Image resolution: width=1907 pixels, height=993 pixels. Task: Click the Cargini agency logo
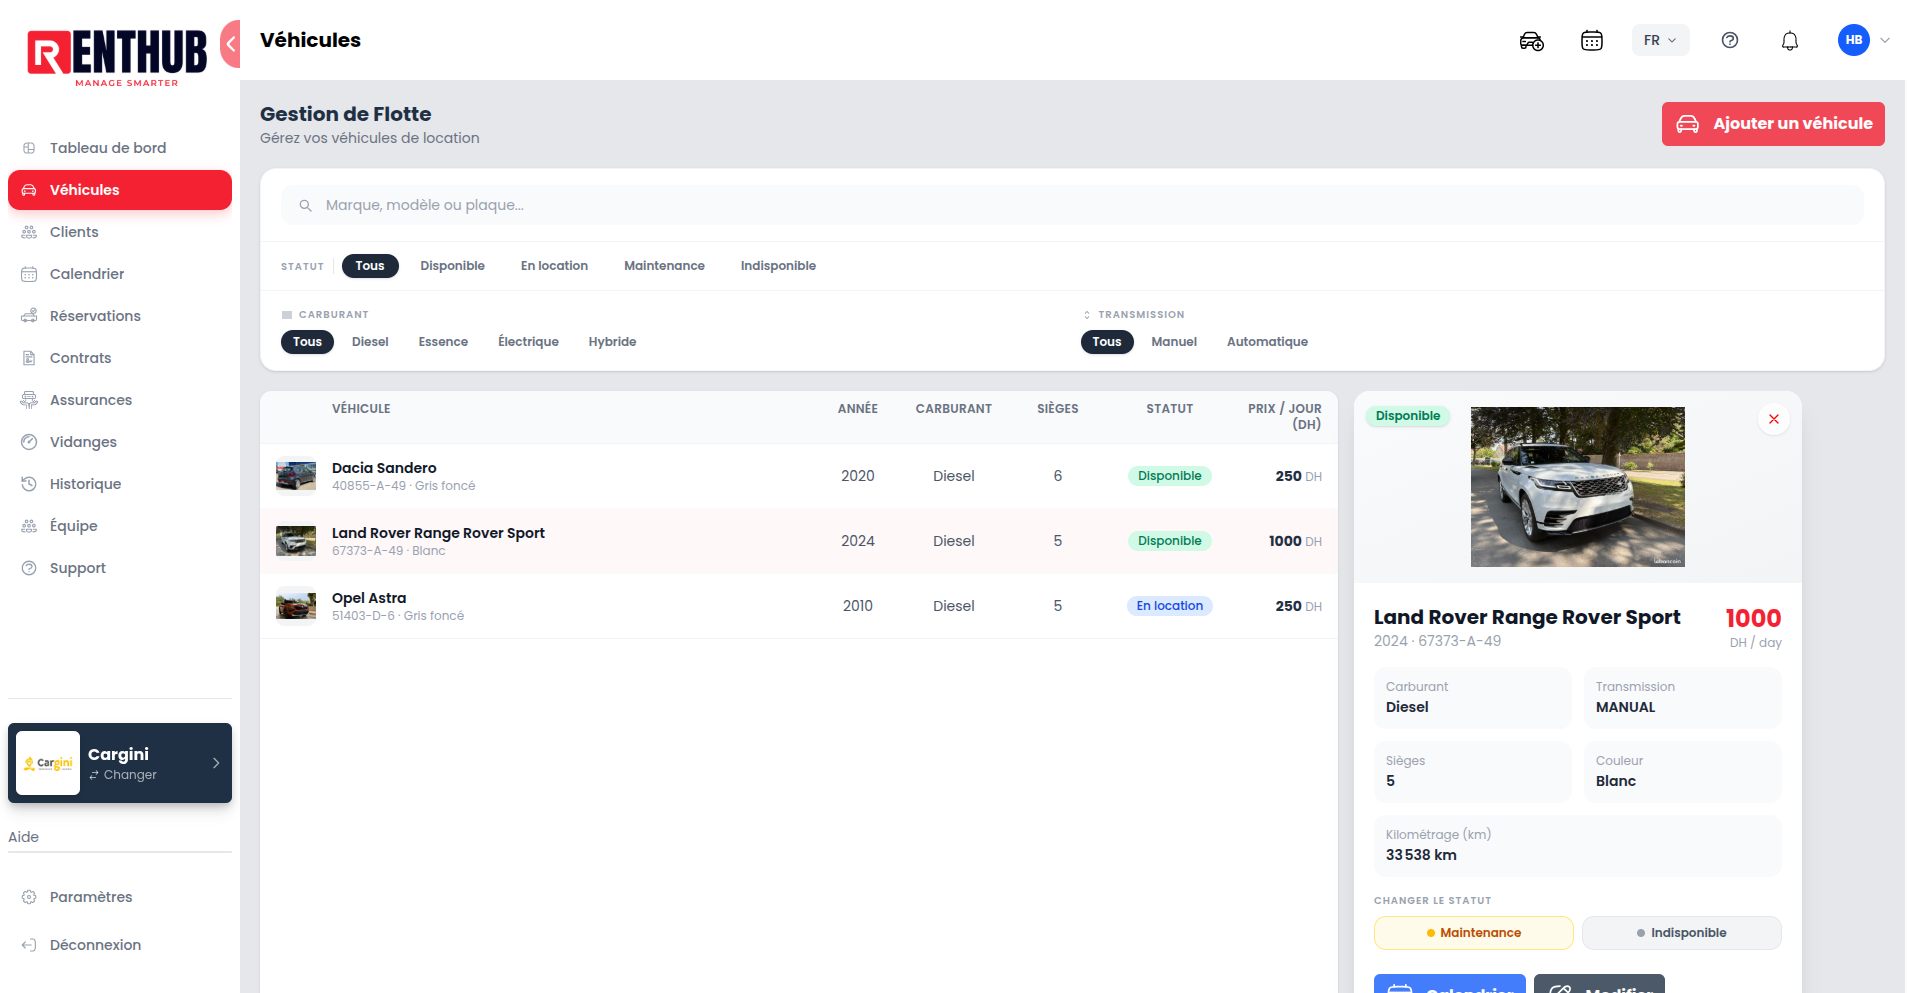[x=48, y=763]
